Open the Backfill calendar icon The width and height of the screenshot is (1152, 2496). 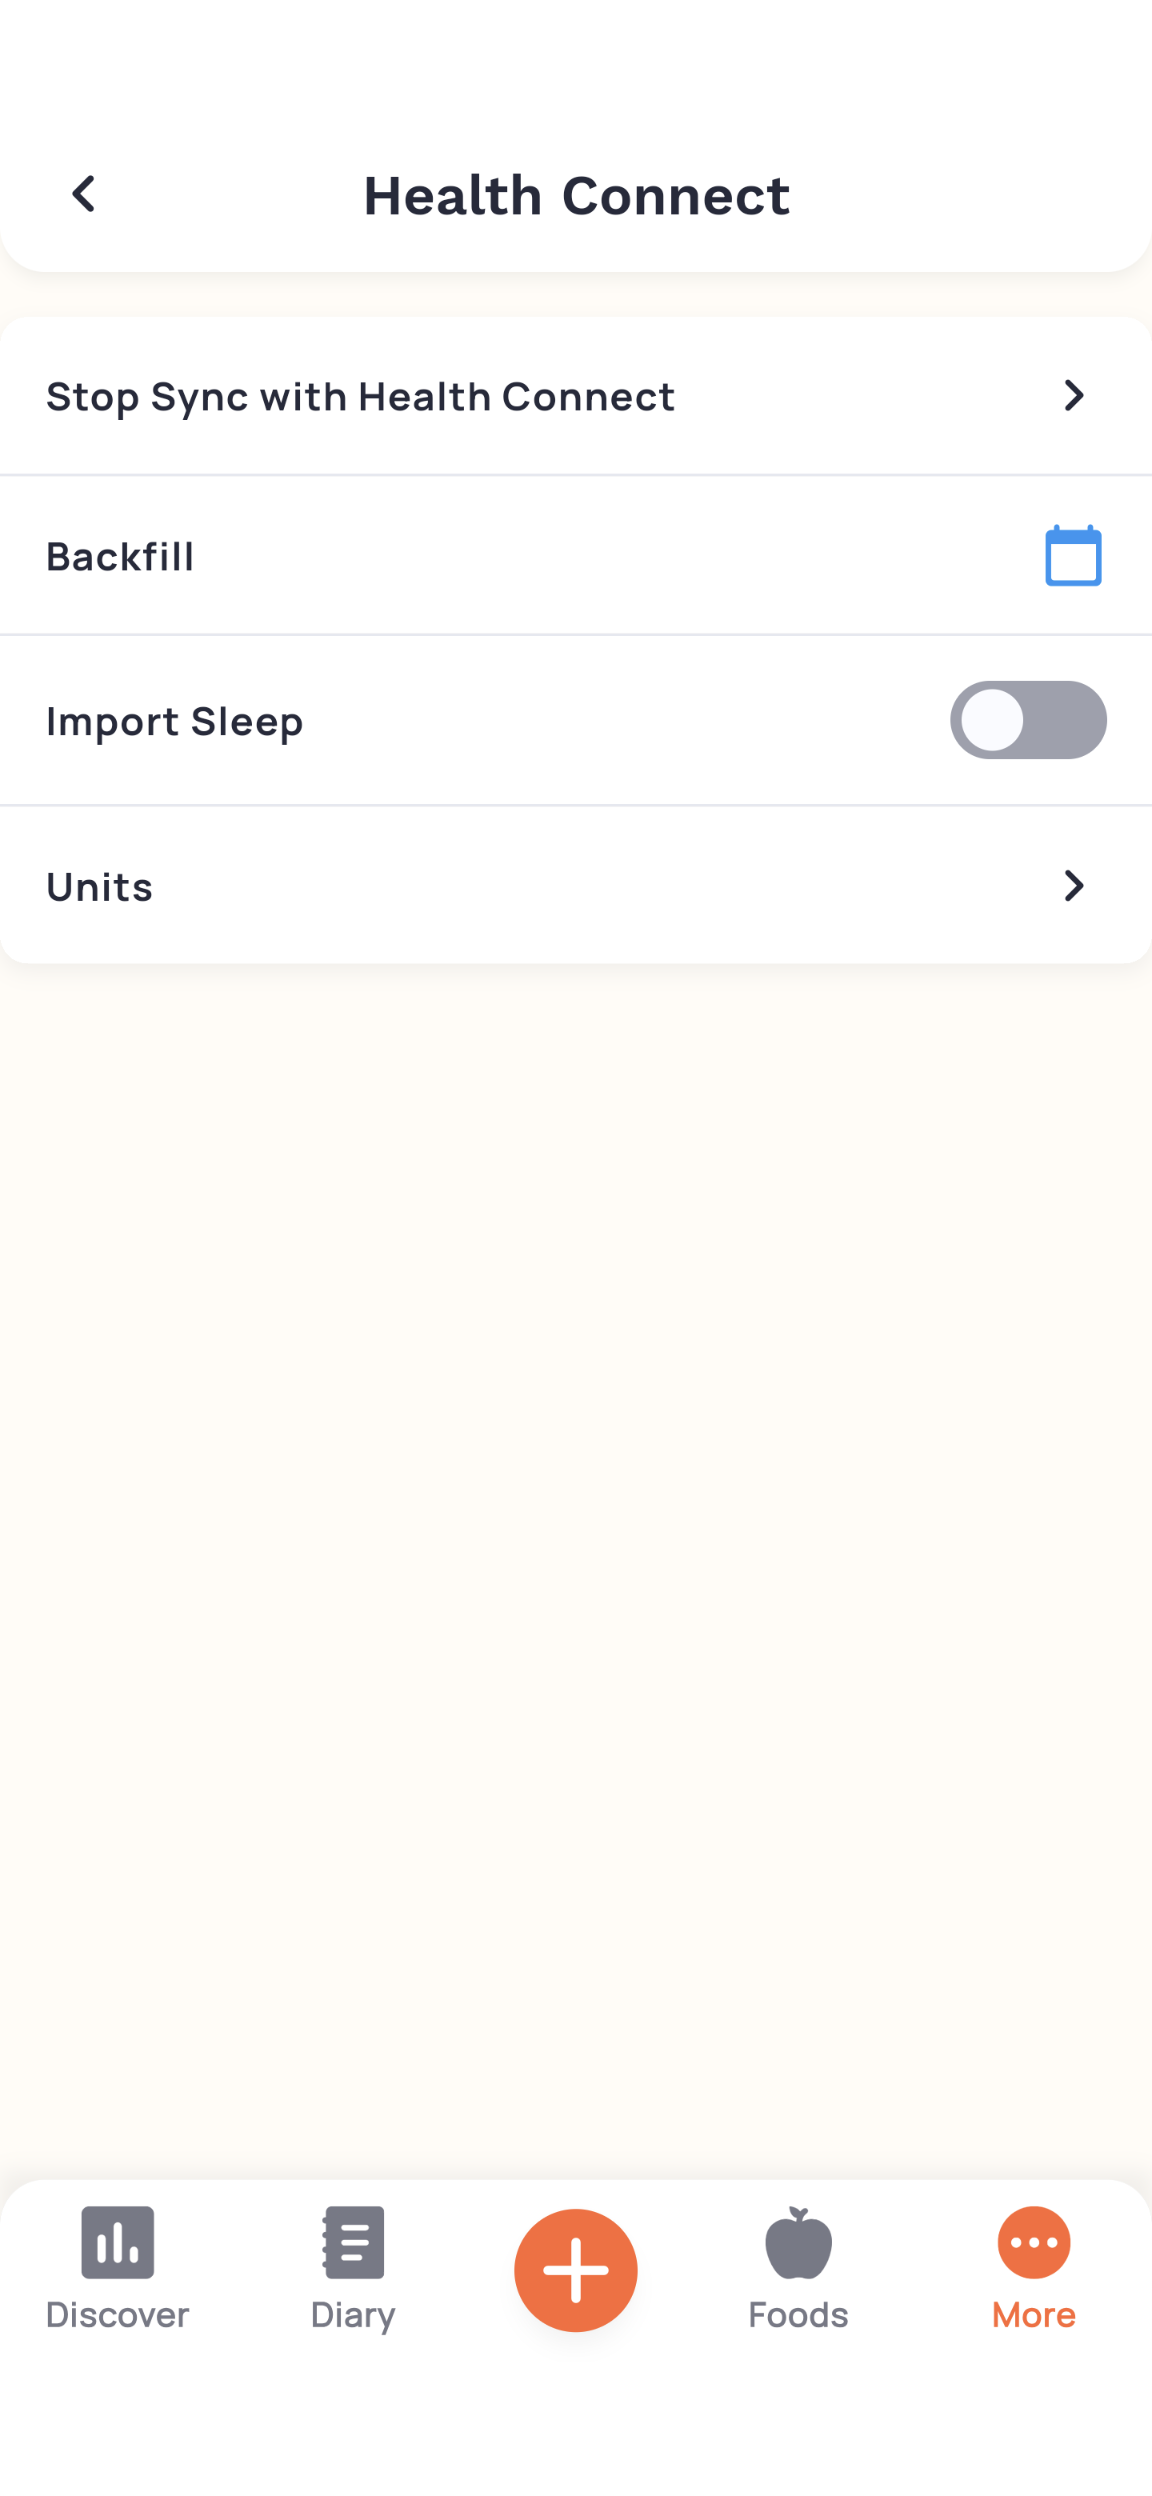coord(1073,555)
